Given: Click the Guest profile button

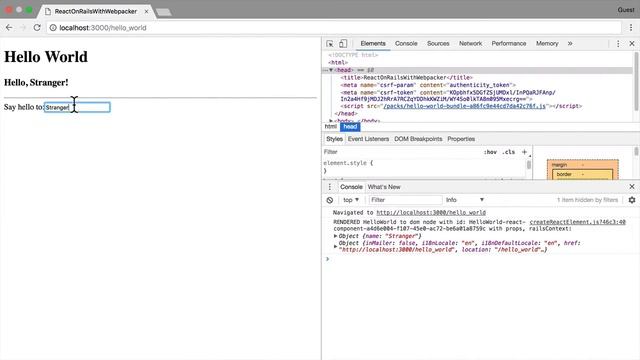Looking at the screenshot, I should pos(626,10).
